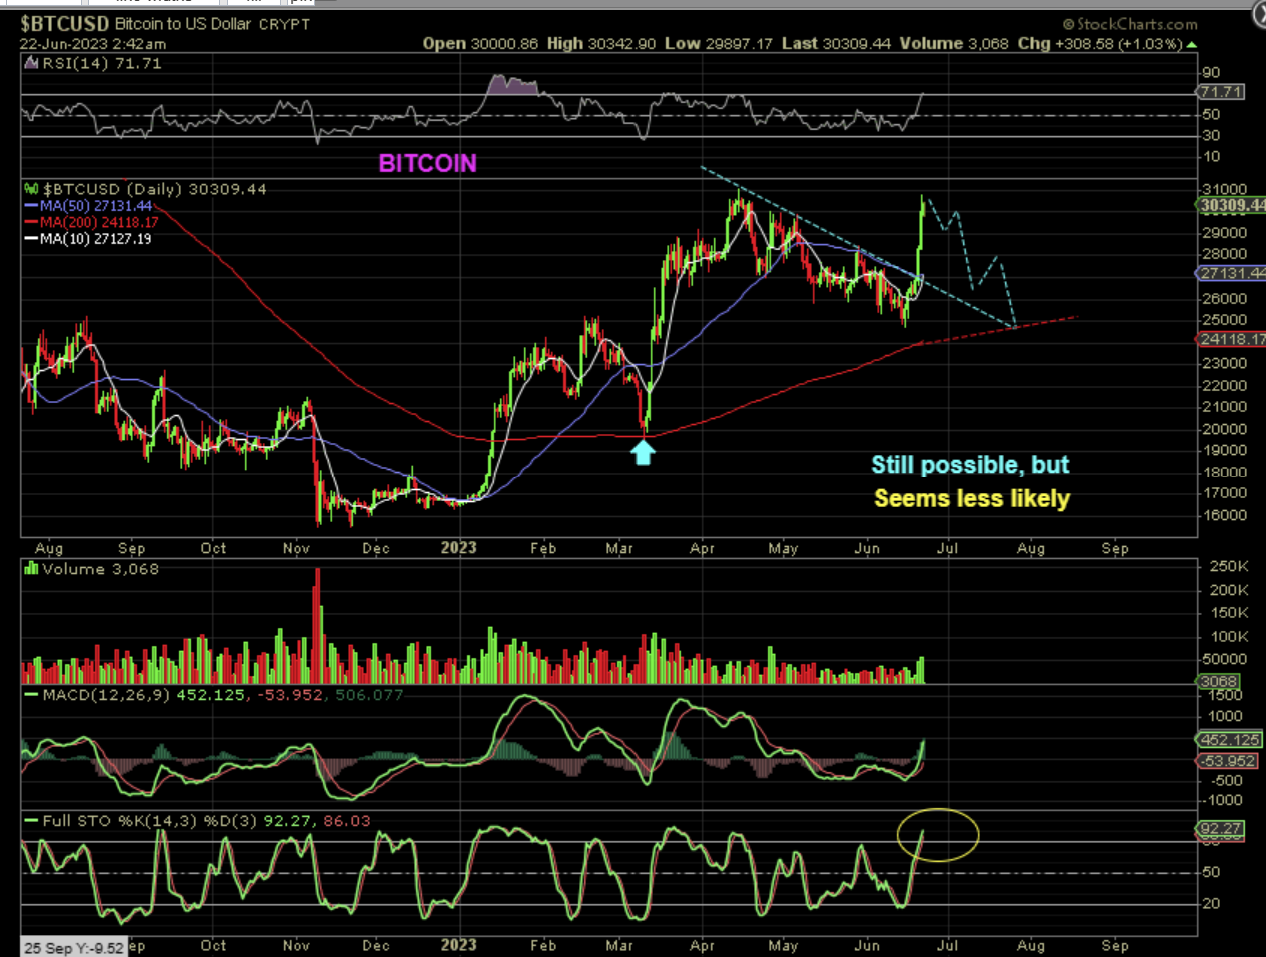Click the 3068 volume value tag
The height and width of the screenshot is (957, 1266).
(1219, 681)
